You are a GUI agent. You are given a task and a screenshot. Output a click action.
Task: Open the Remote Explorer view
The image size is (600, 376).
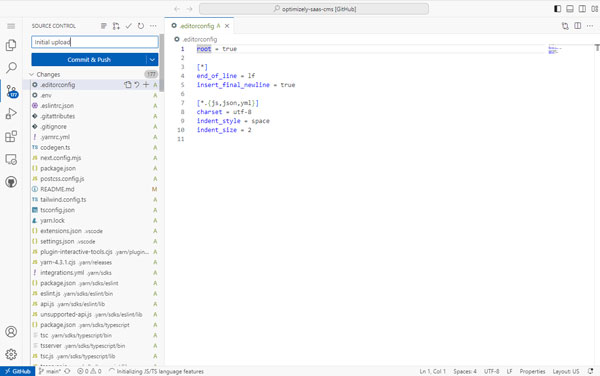click(x=11, y=159)
